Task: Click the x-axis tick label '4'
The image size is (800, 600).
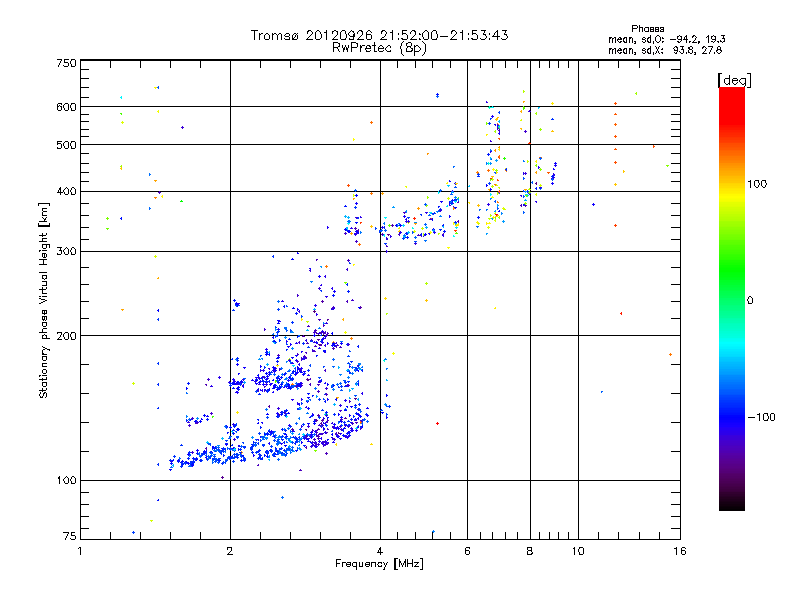Action: click(x=380, y=551)
